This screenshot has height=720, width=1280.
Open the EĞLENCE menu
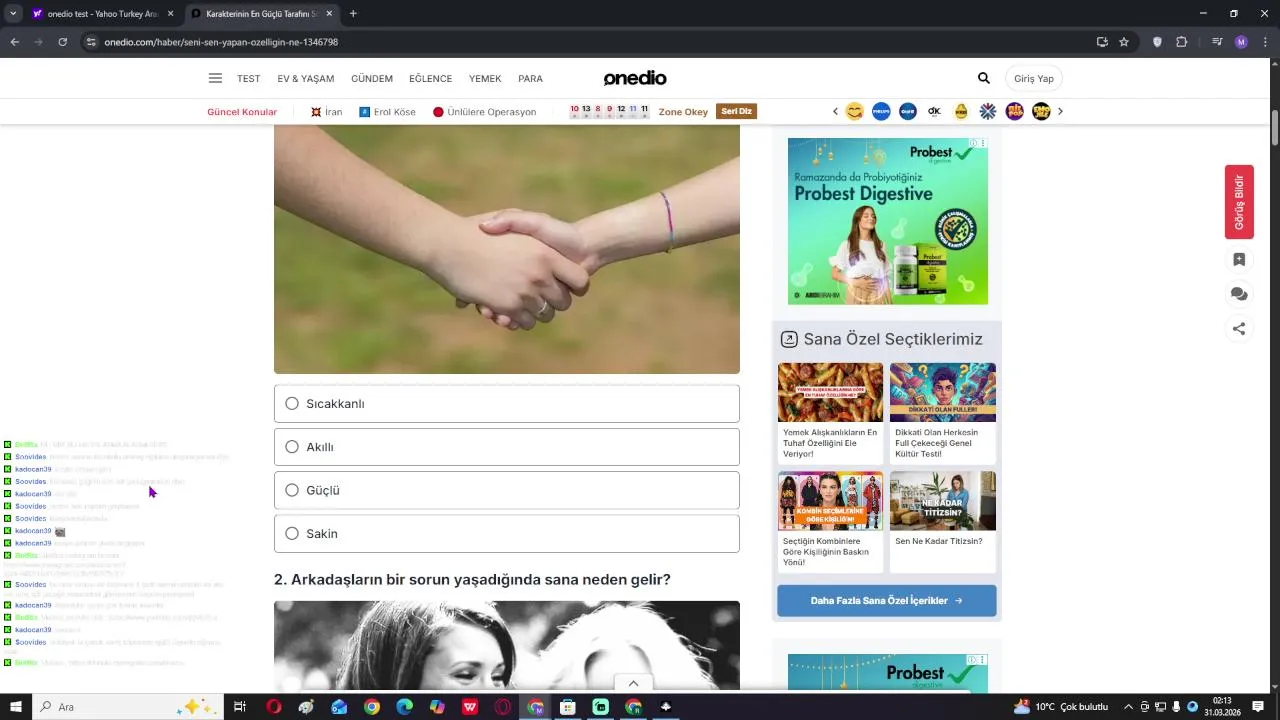point(431,79)
